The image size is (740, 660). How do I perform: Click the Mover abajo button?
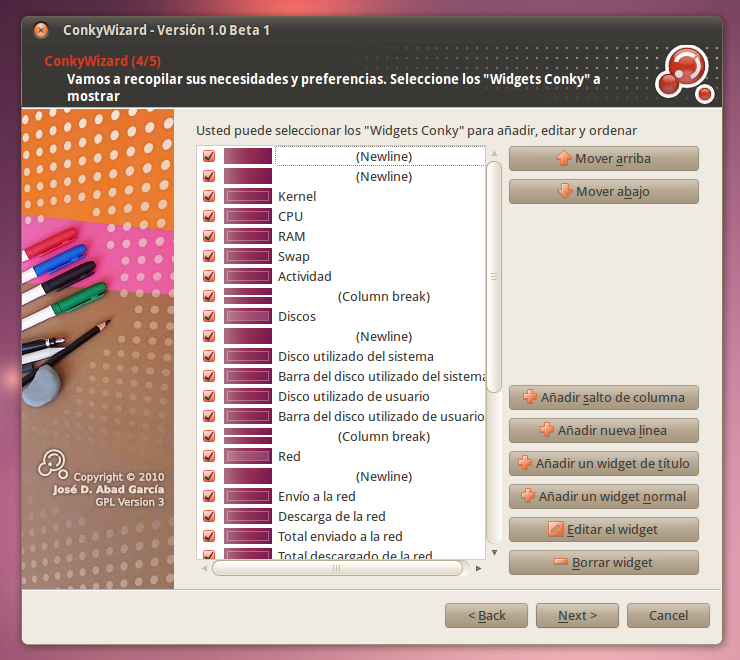pos(604,191)
